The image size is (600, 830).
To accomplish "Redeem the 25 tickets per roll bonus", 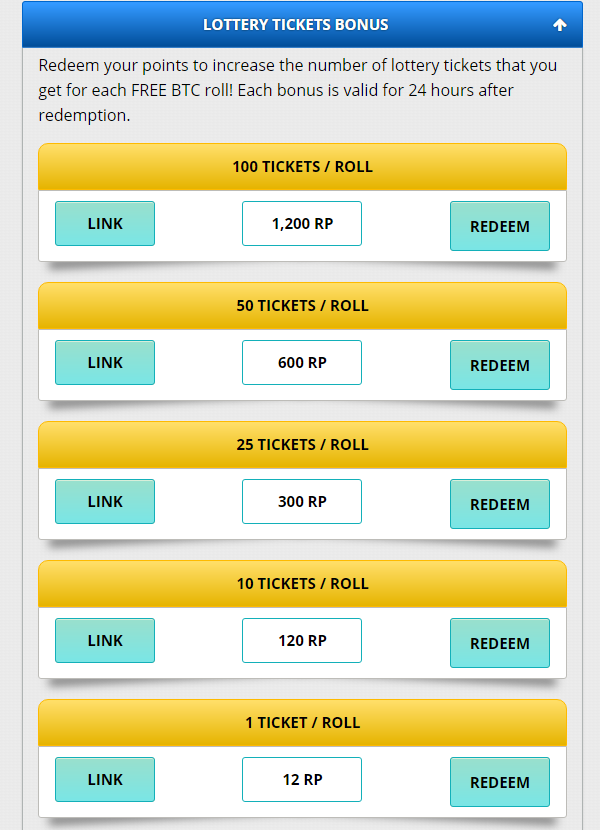I will point(500,504).
